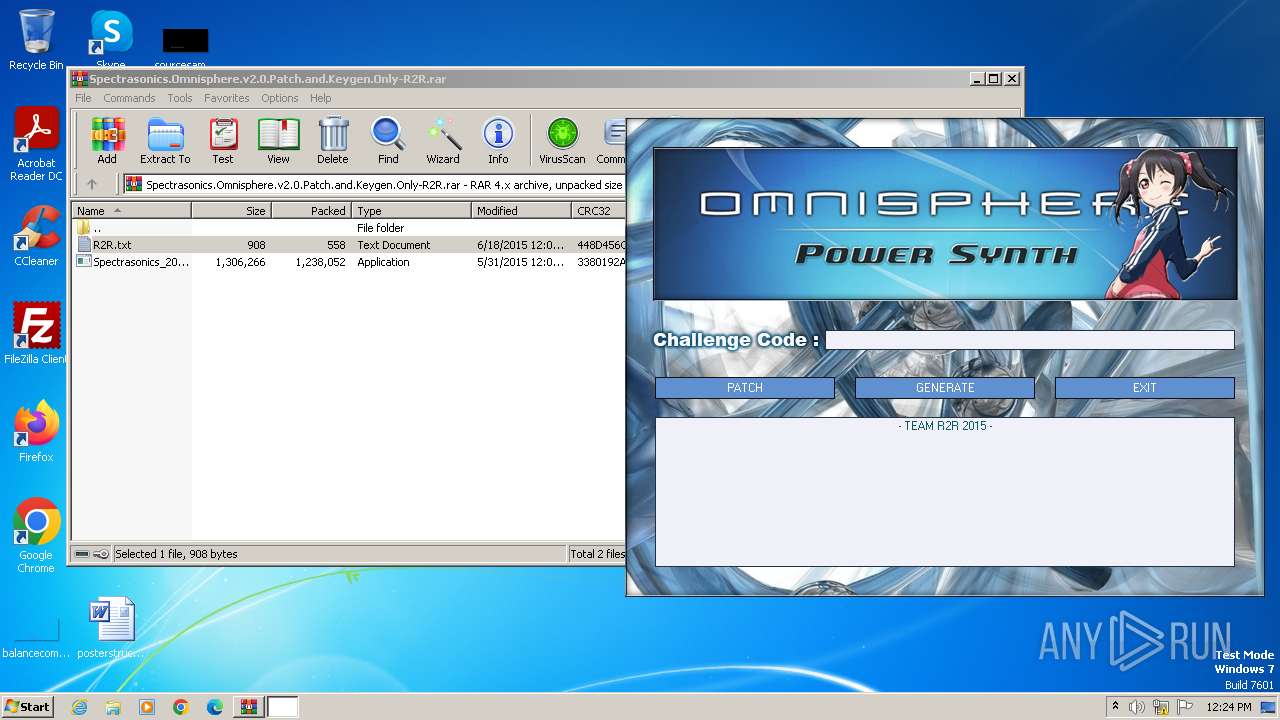Open Acrobat Reader DC desktop icon

tap(36, 144)
